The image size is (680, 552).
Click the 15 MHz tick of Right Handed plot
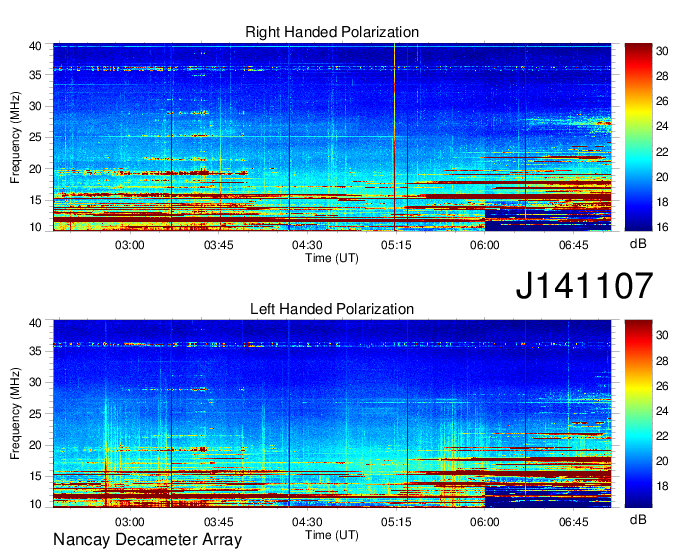(x=35, y=200)
